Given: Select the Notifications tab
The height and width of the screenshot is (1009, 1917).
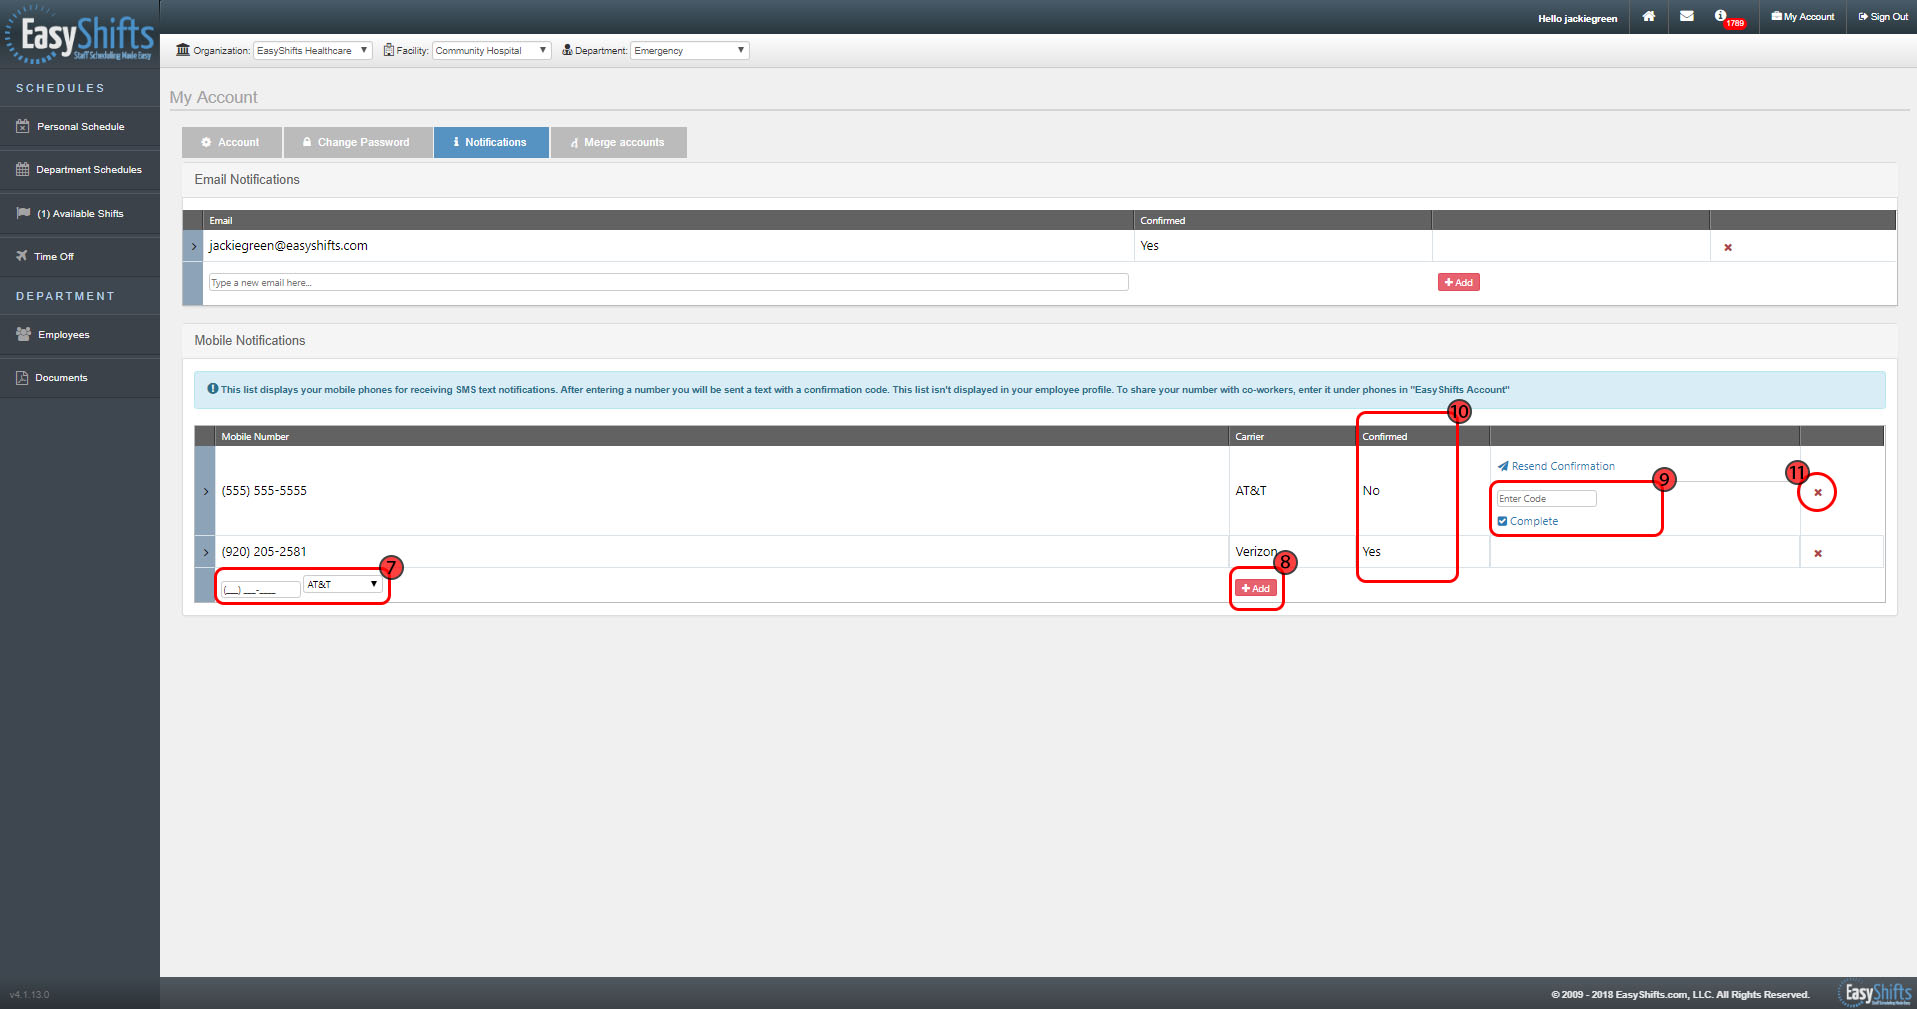Looking at the screenshot, I should click(x=491, y=142).
